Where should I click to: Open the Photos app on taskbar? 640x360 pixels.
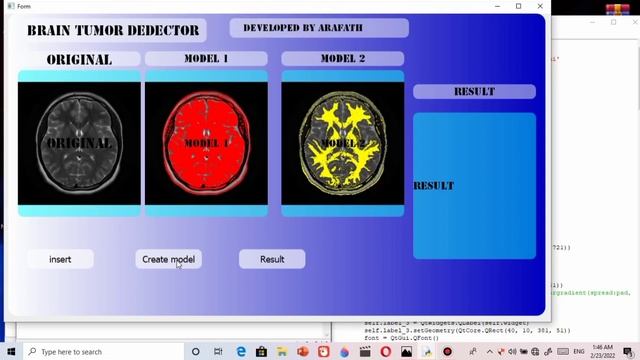[x=407, y=351]
